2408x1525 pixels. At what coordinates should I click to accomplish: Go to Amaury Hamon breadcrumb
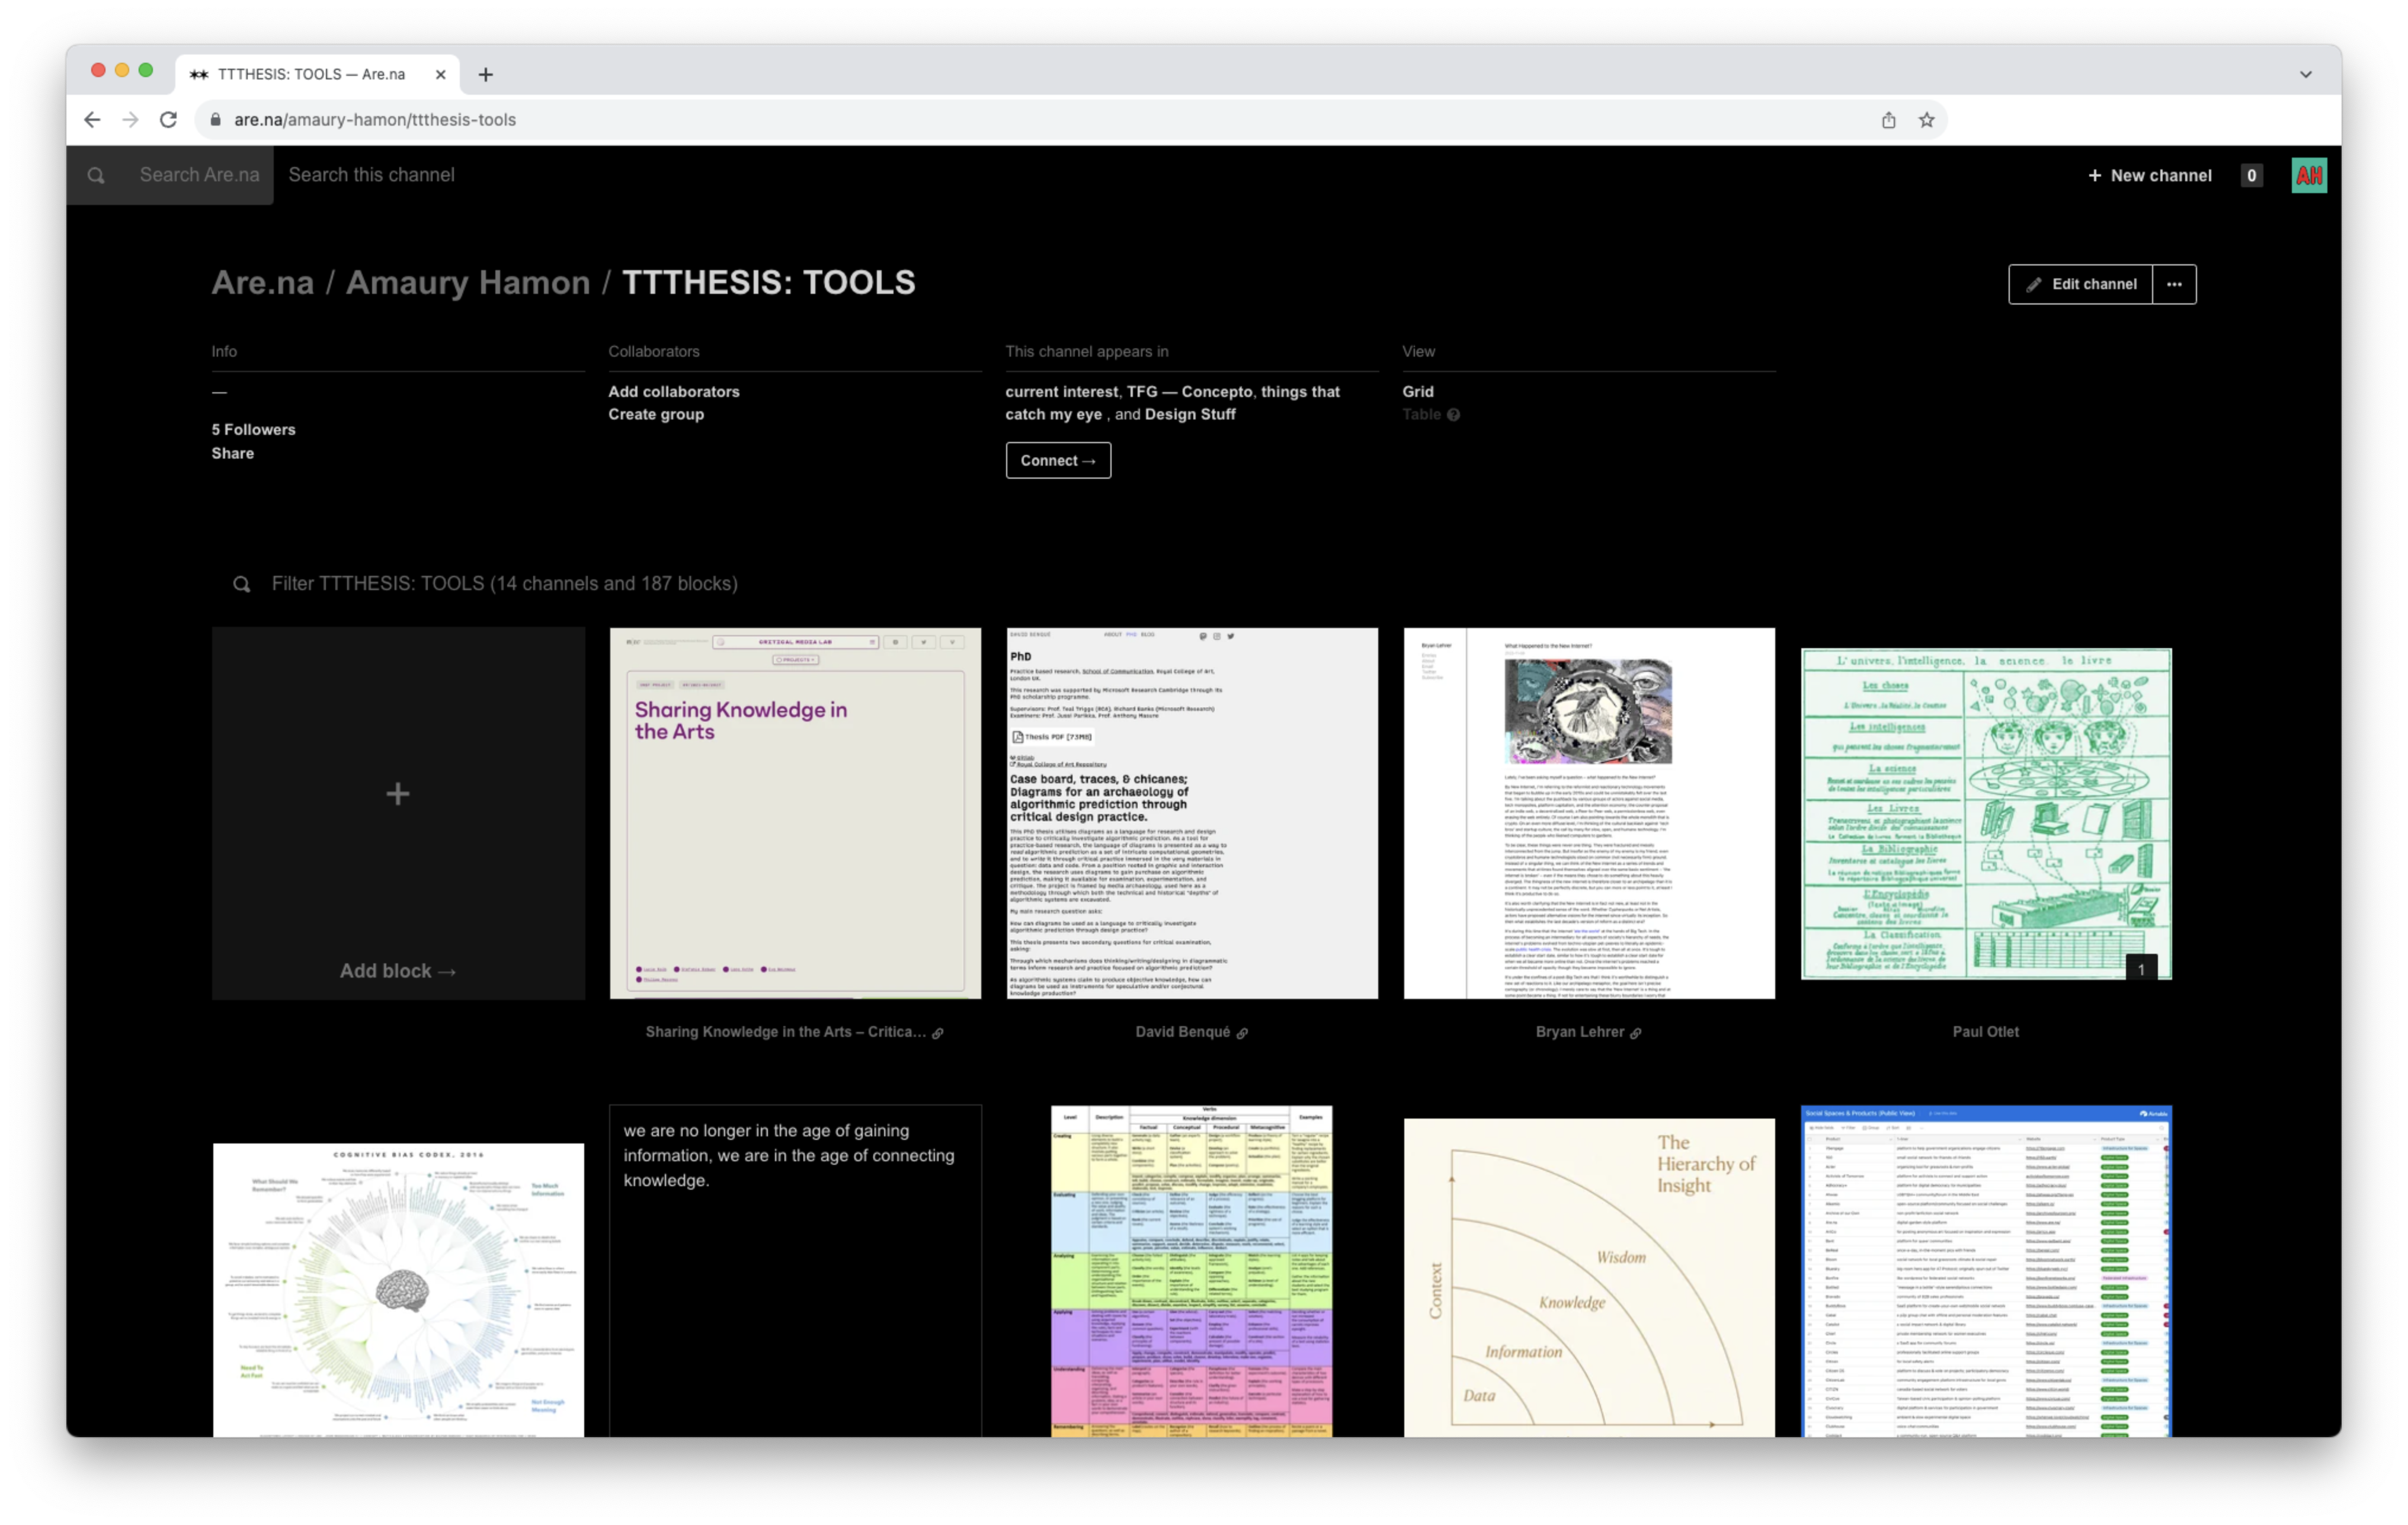coord(467,283)
